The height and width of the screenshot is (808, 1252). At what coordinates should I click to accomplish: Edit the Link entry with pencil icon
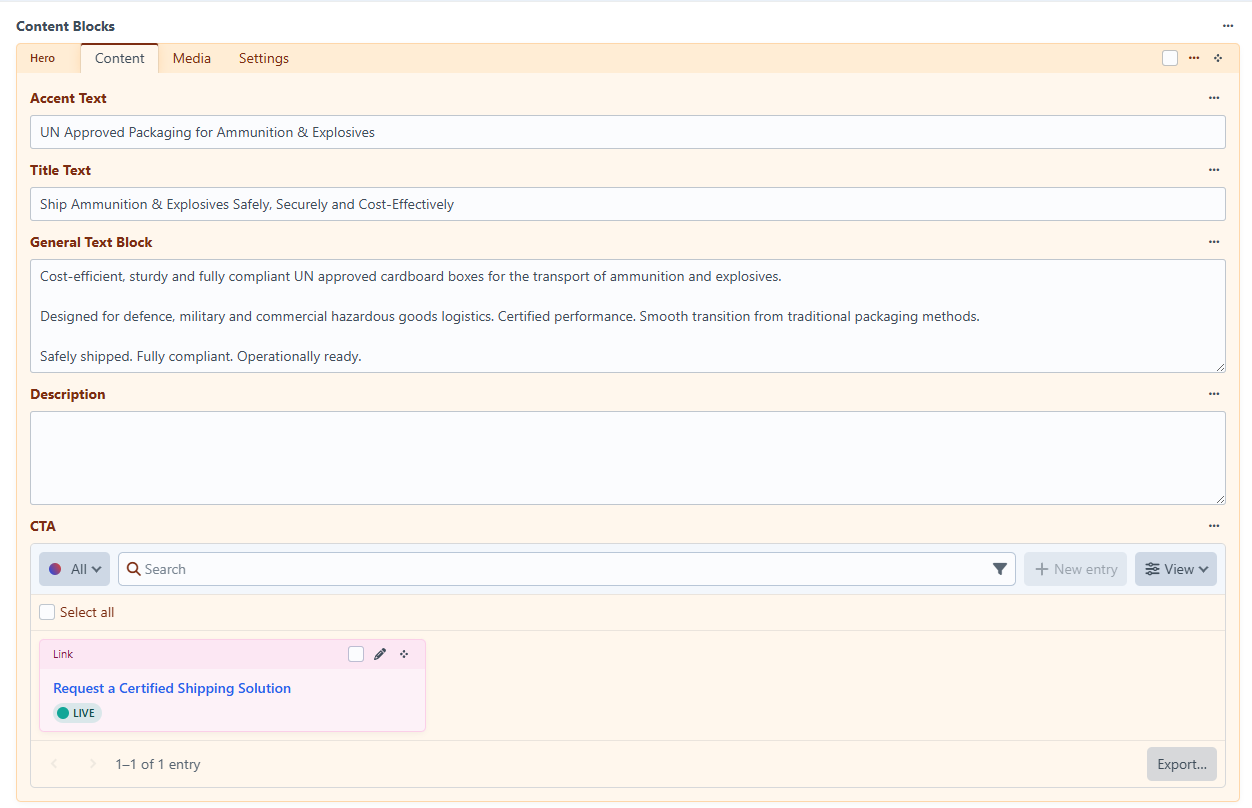[x=380, y=654]
